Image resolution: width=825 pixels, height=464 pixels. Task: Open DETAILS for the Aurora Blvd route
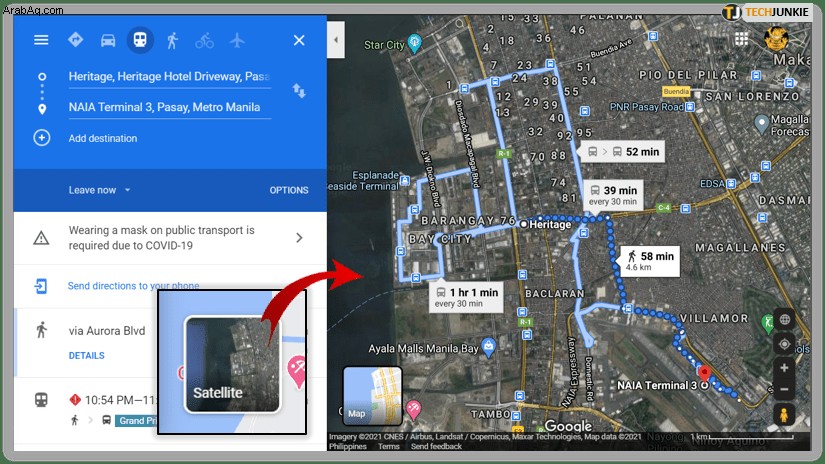pyautogui.click(x=86, y=356)
